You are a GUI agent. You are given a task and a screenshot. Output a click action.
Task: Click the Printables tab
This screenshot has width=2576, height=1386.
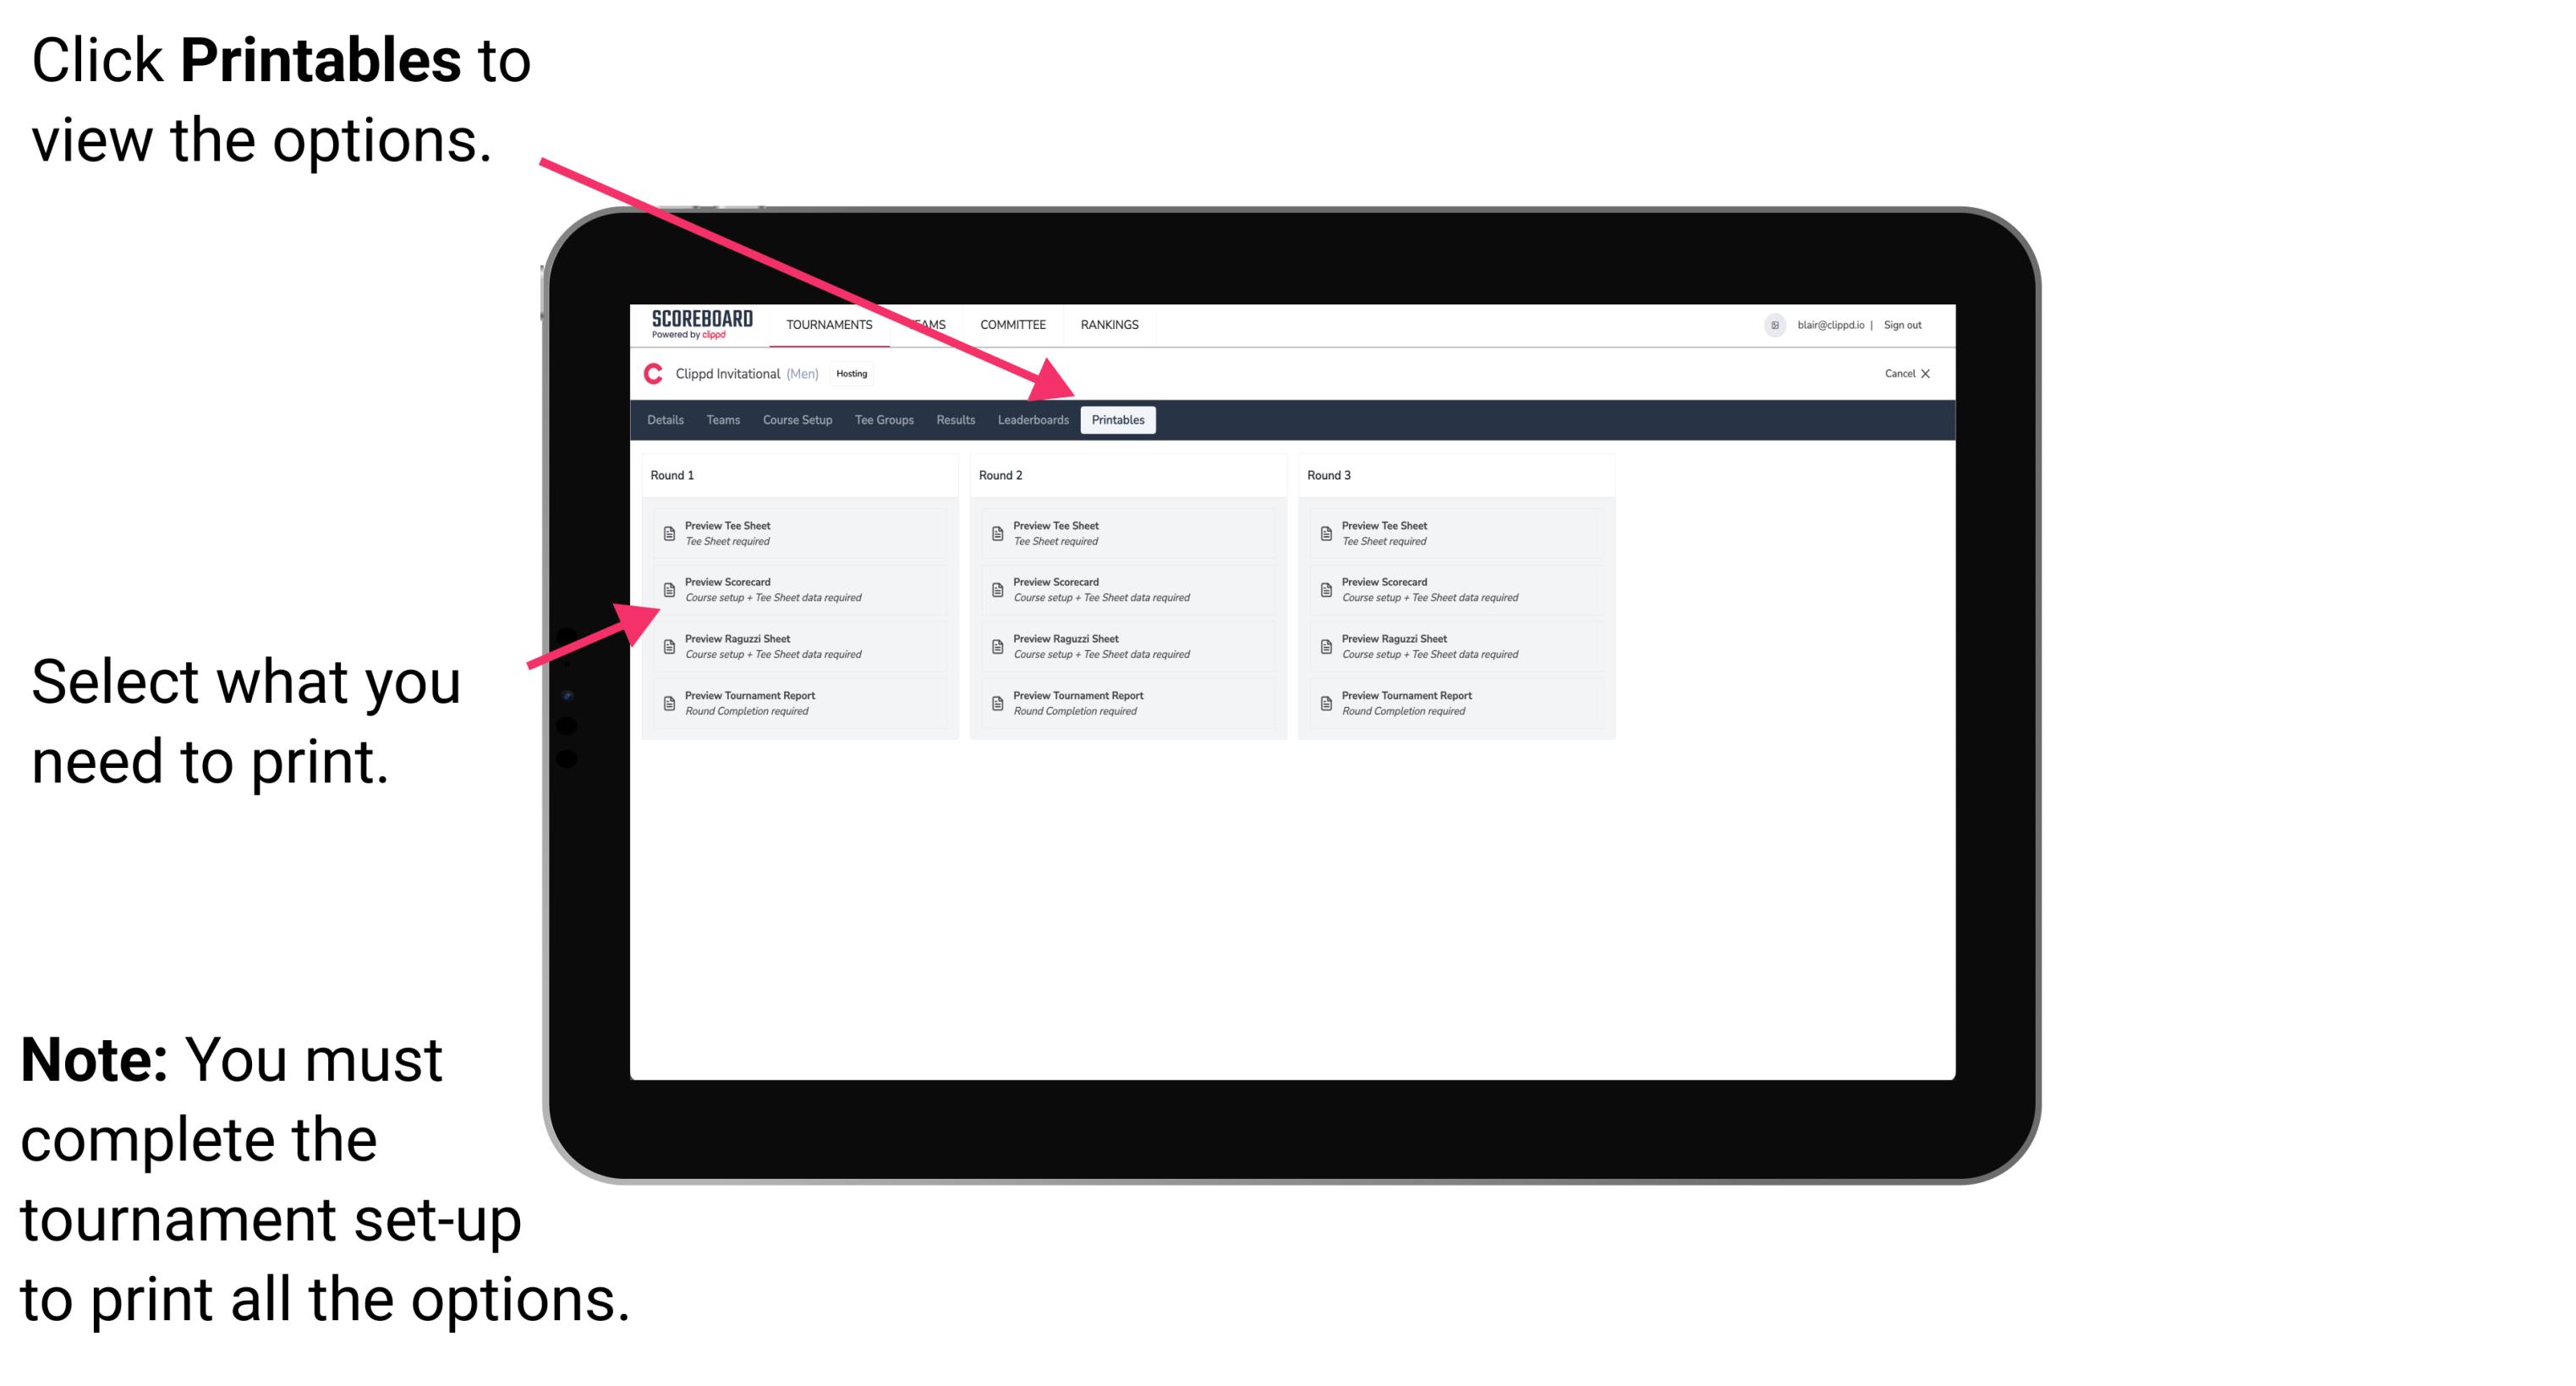point(1118,420)
